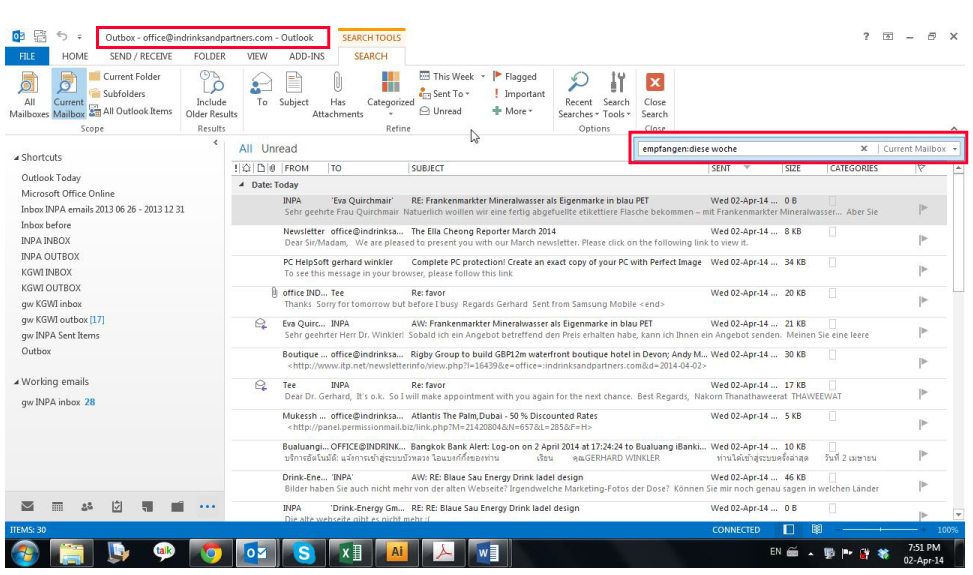Refine search by To recipient
This screenshot has width=973, height=575.
point(262,89)
